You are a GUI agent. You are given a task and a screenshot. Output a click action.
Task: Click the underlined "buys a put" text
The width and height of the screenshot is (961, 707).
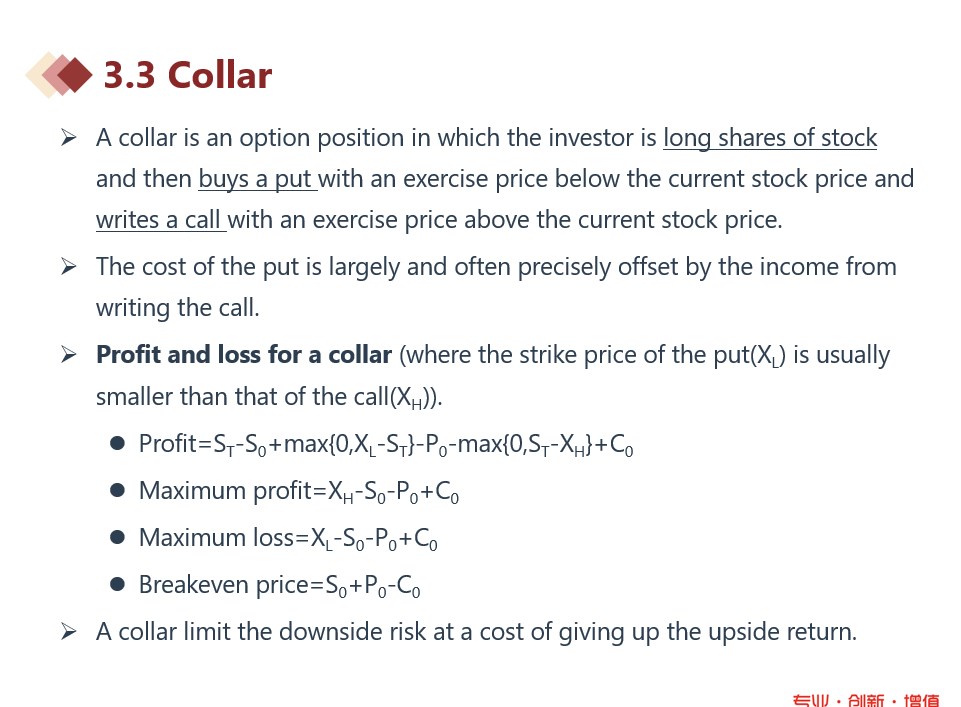point(256,179)
